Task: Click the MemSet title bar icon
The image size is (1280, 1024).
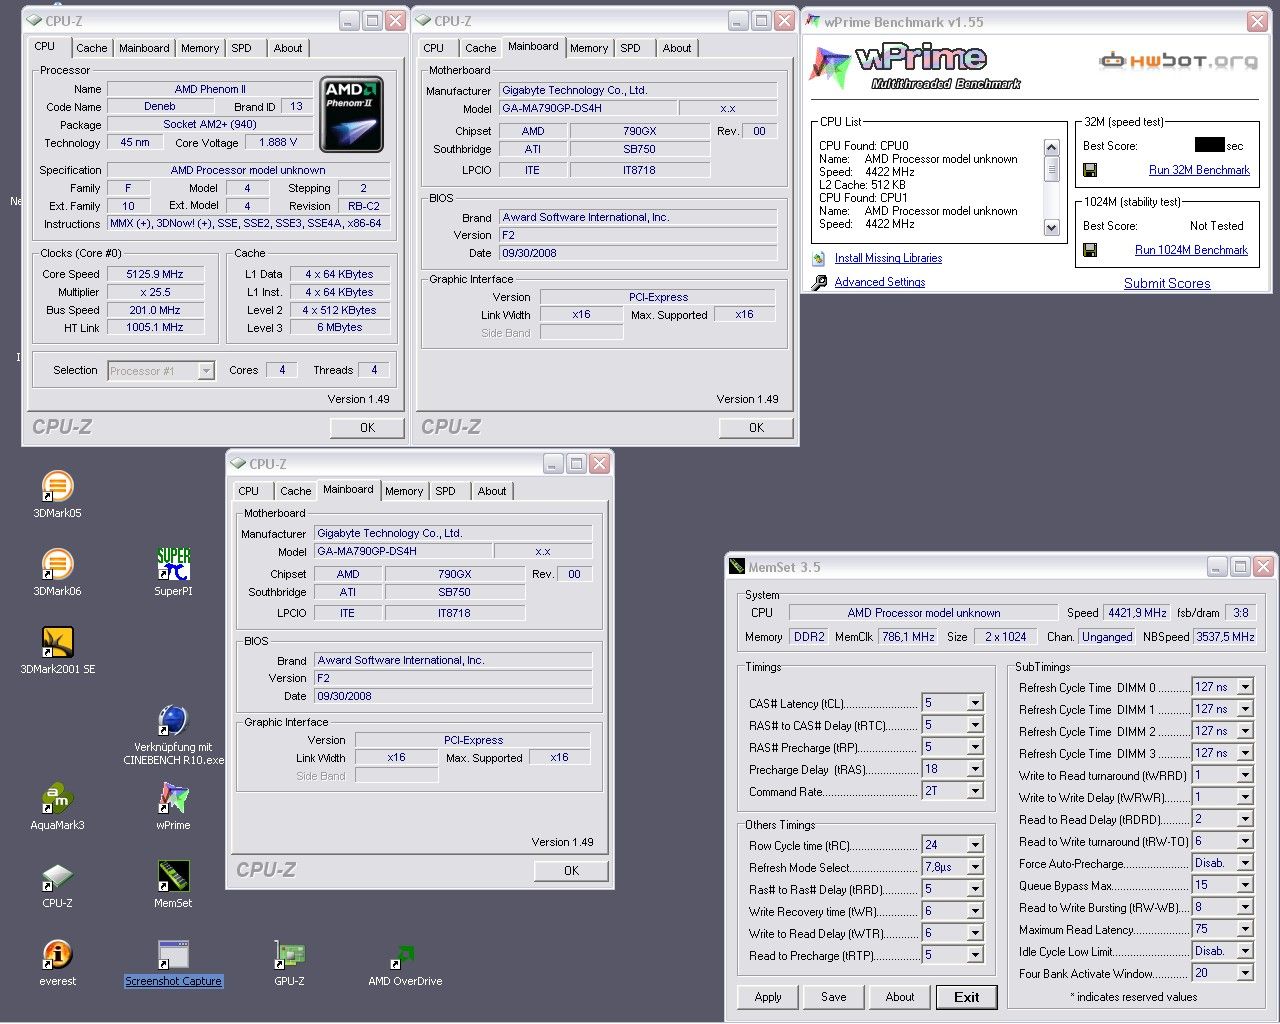Action: (x=737, y=567)
